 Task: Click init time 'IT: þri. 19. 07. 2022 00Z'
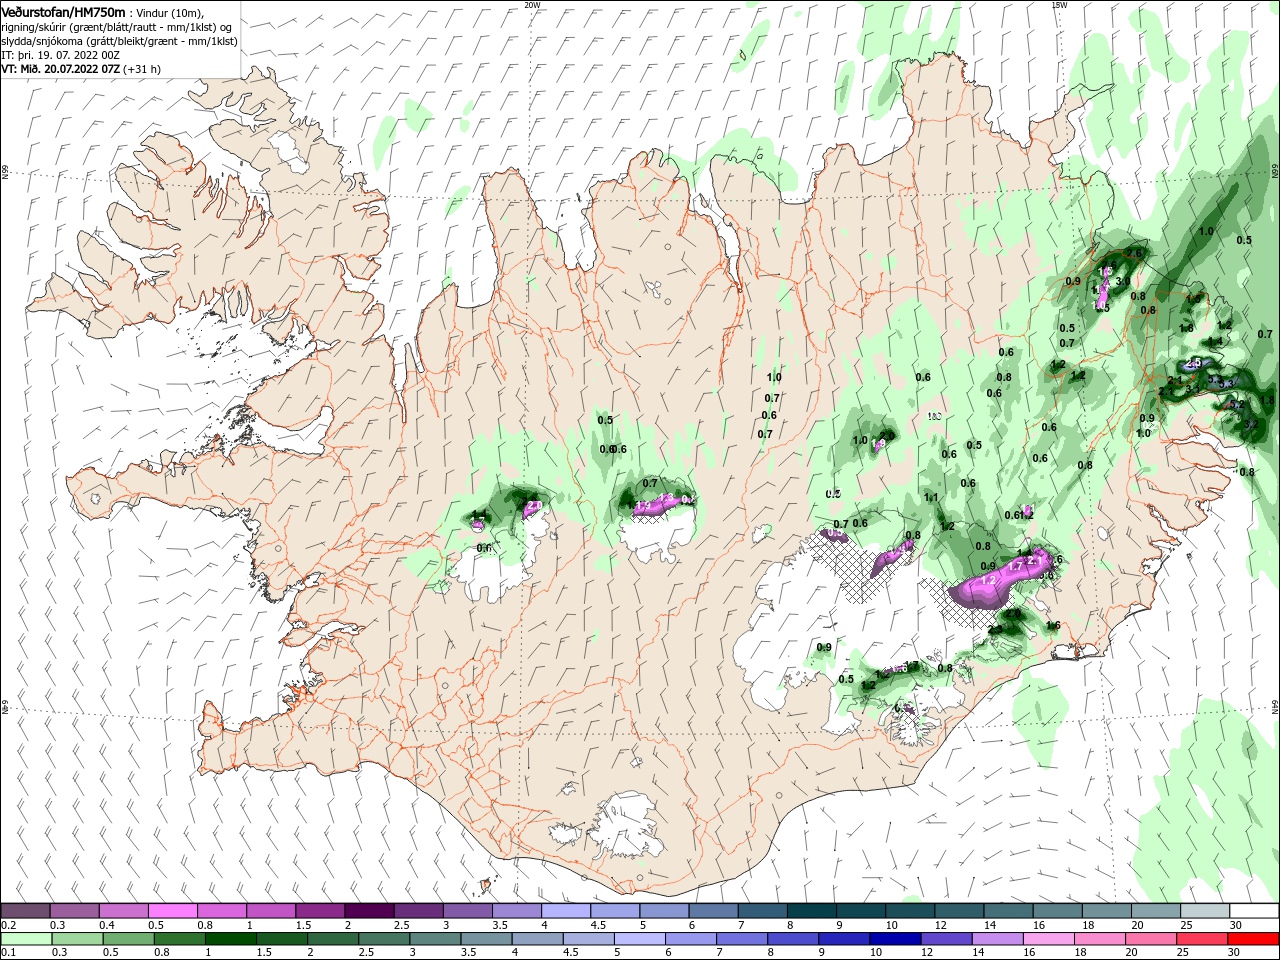(x=61, y=55)
